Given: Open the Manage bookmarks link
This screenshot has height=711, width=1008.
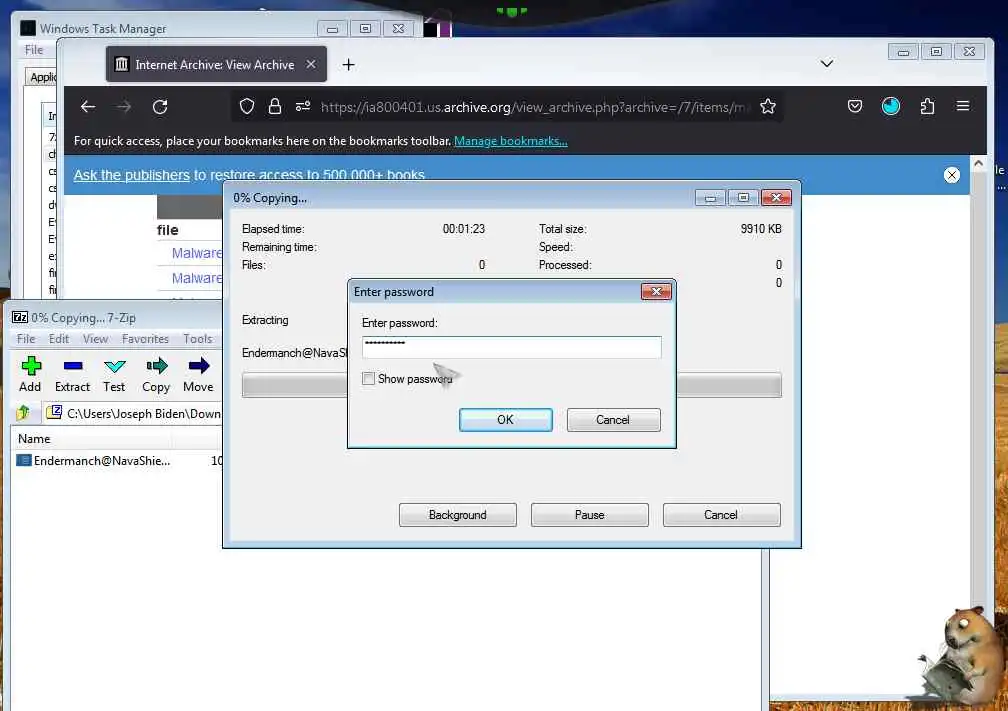Looking at the screenshot, I should (x=510, y=141).
